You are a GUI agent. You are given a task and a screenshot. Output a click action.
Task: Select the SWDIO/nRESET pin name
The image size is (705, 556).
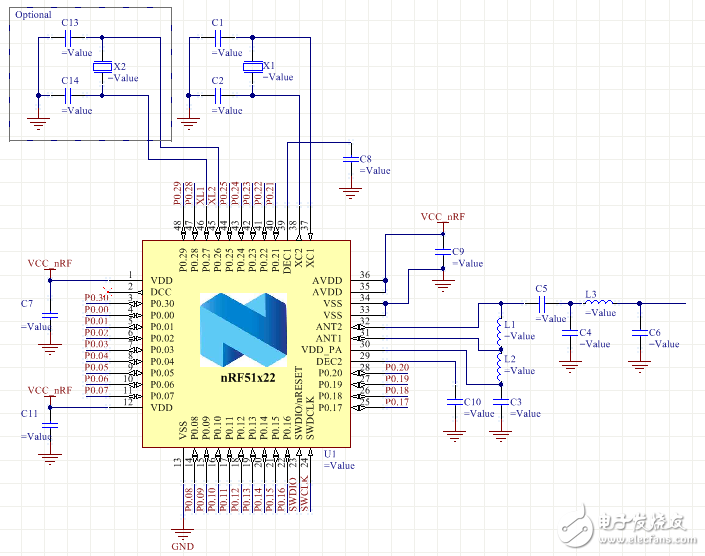[x=299, y=403]
